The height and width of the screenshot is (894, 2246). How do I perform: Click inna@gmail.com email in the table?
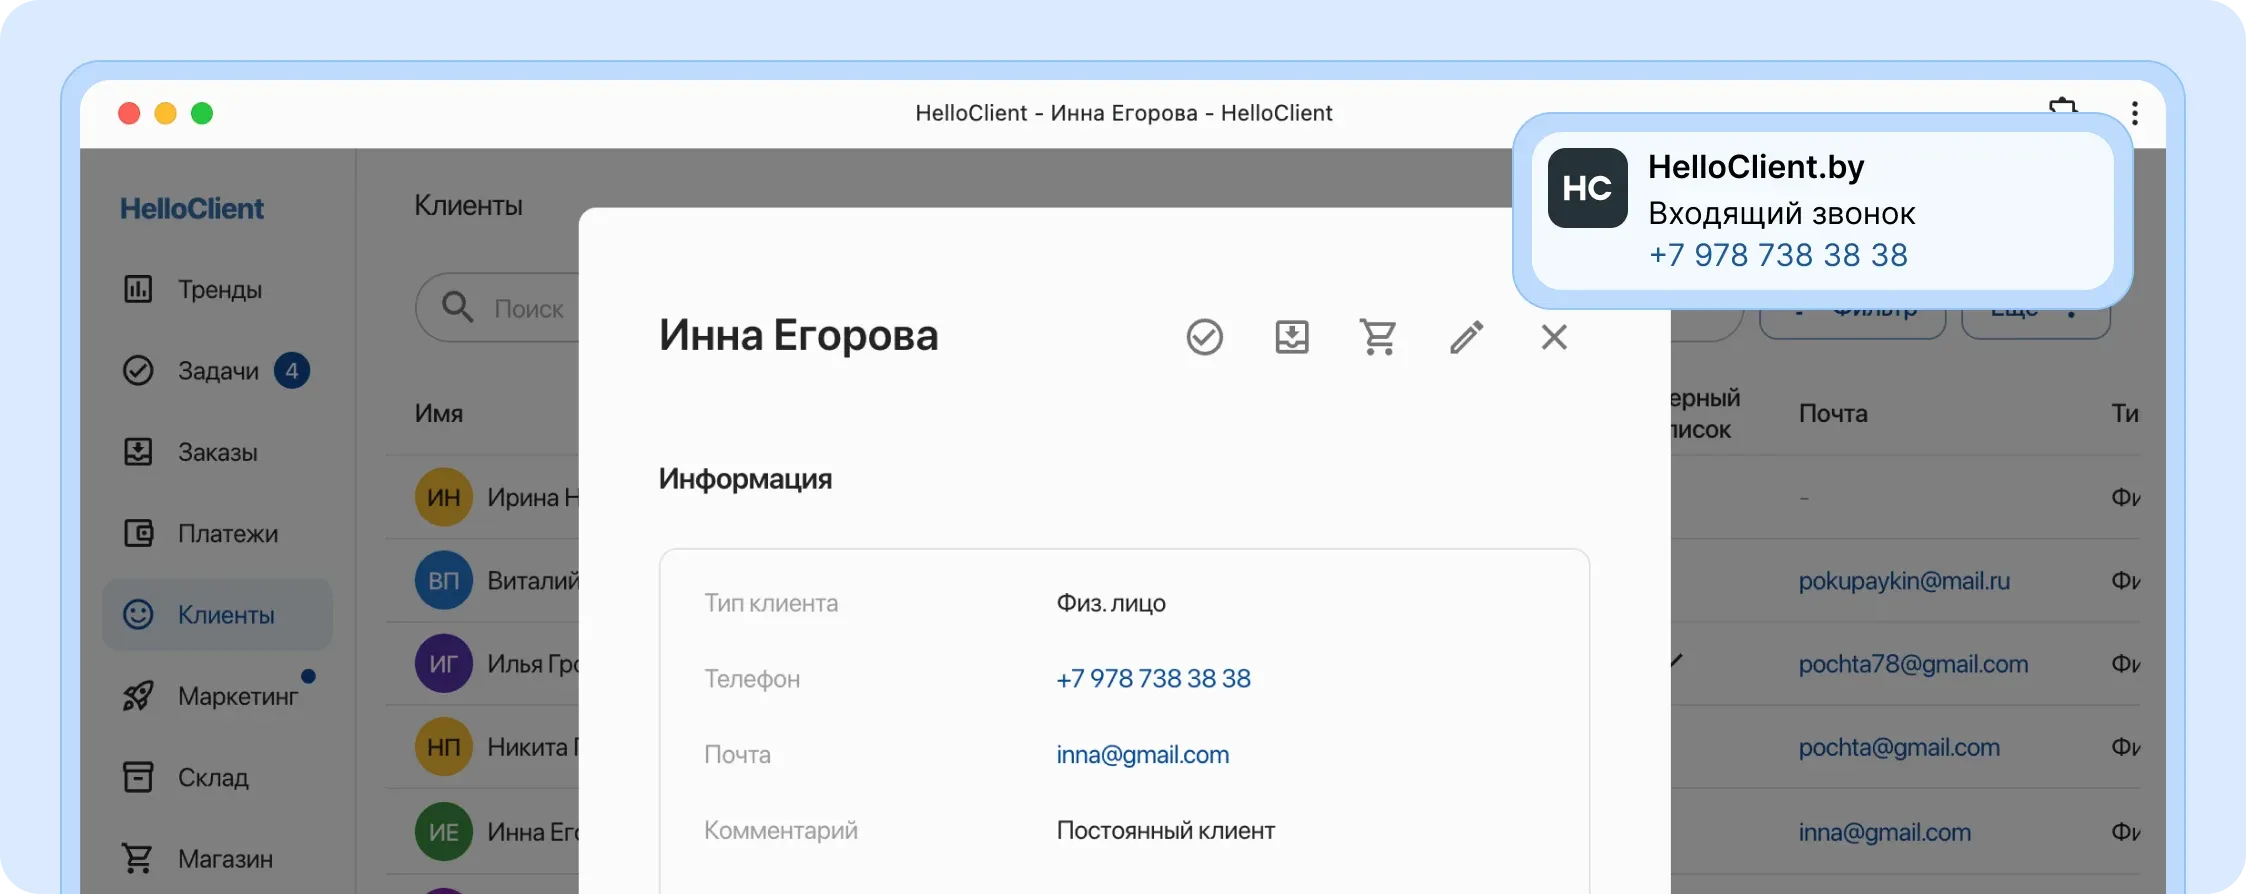pos(1884,832)
